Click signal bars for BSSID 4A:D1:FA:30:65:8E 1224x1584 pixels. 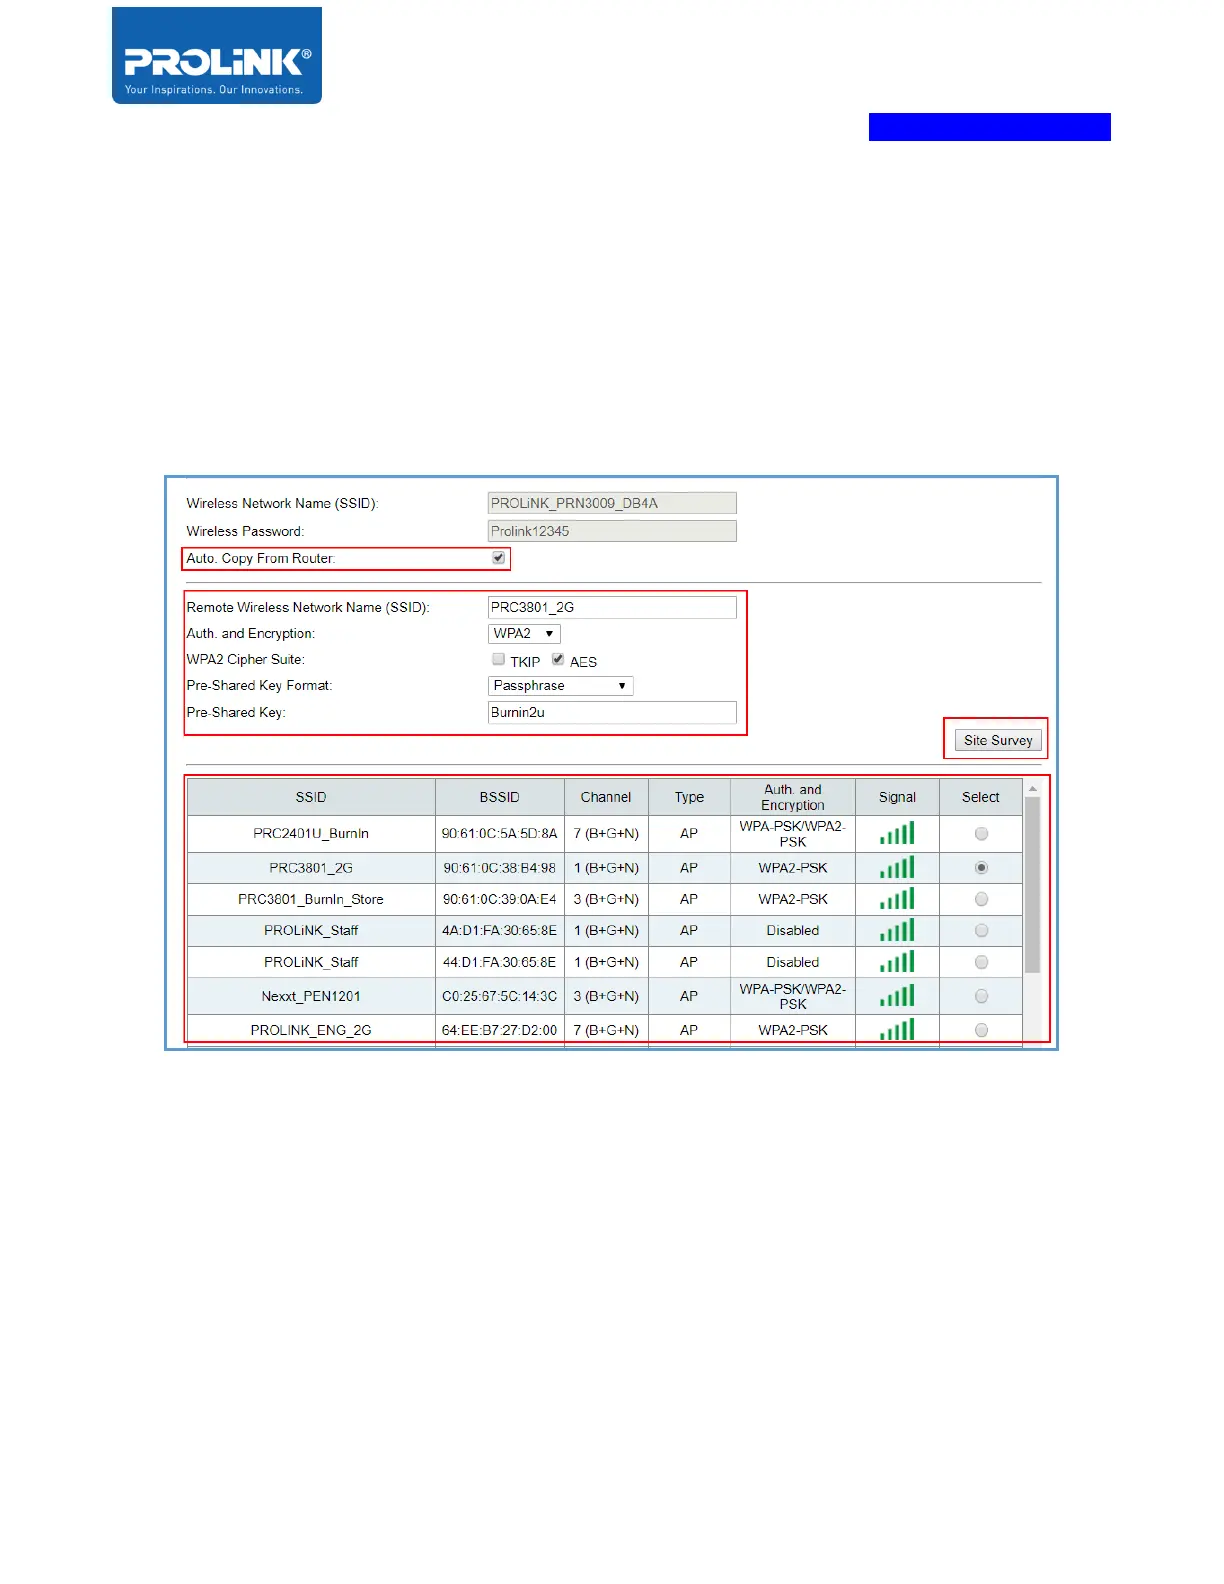click(897, 930)
